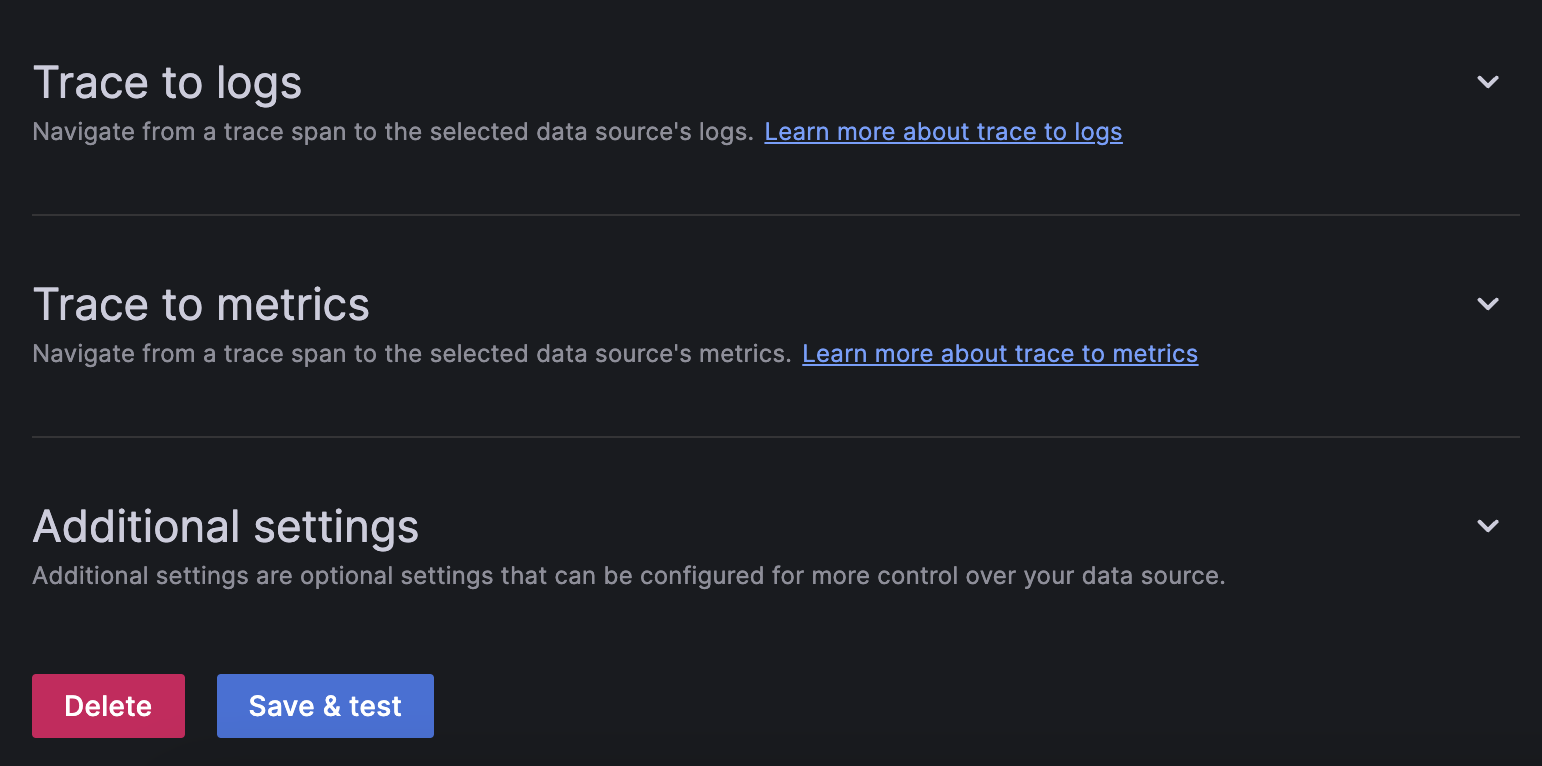Show trace to logs configuration options
Screen dimensions: 1542x766
(x=1488, y=82)
